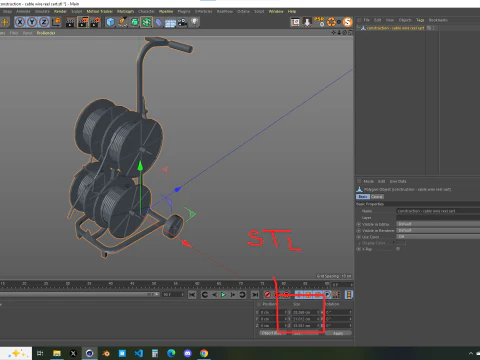
Task: Toggle the Y axis lock
Action: point(32,22)
